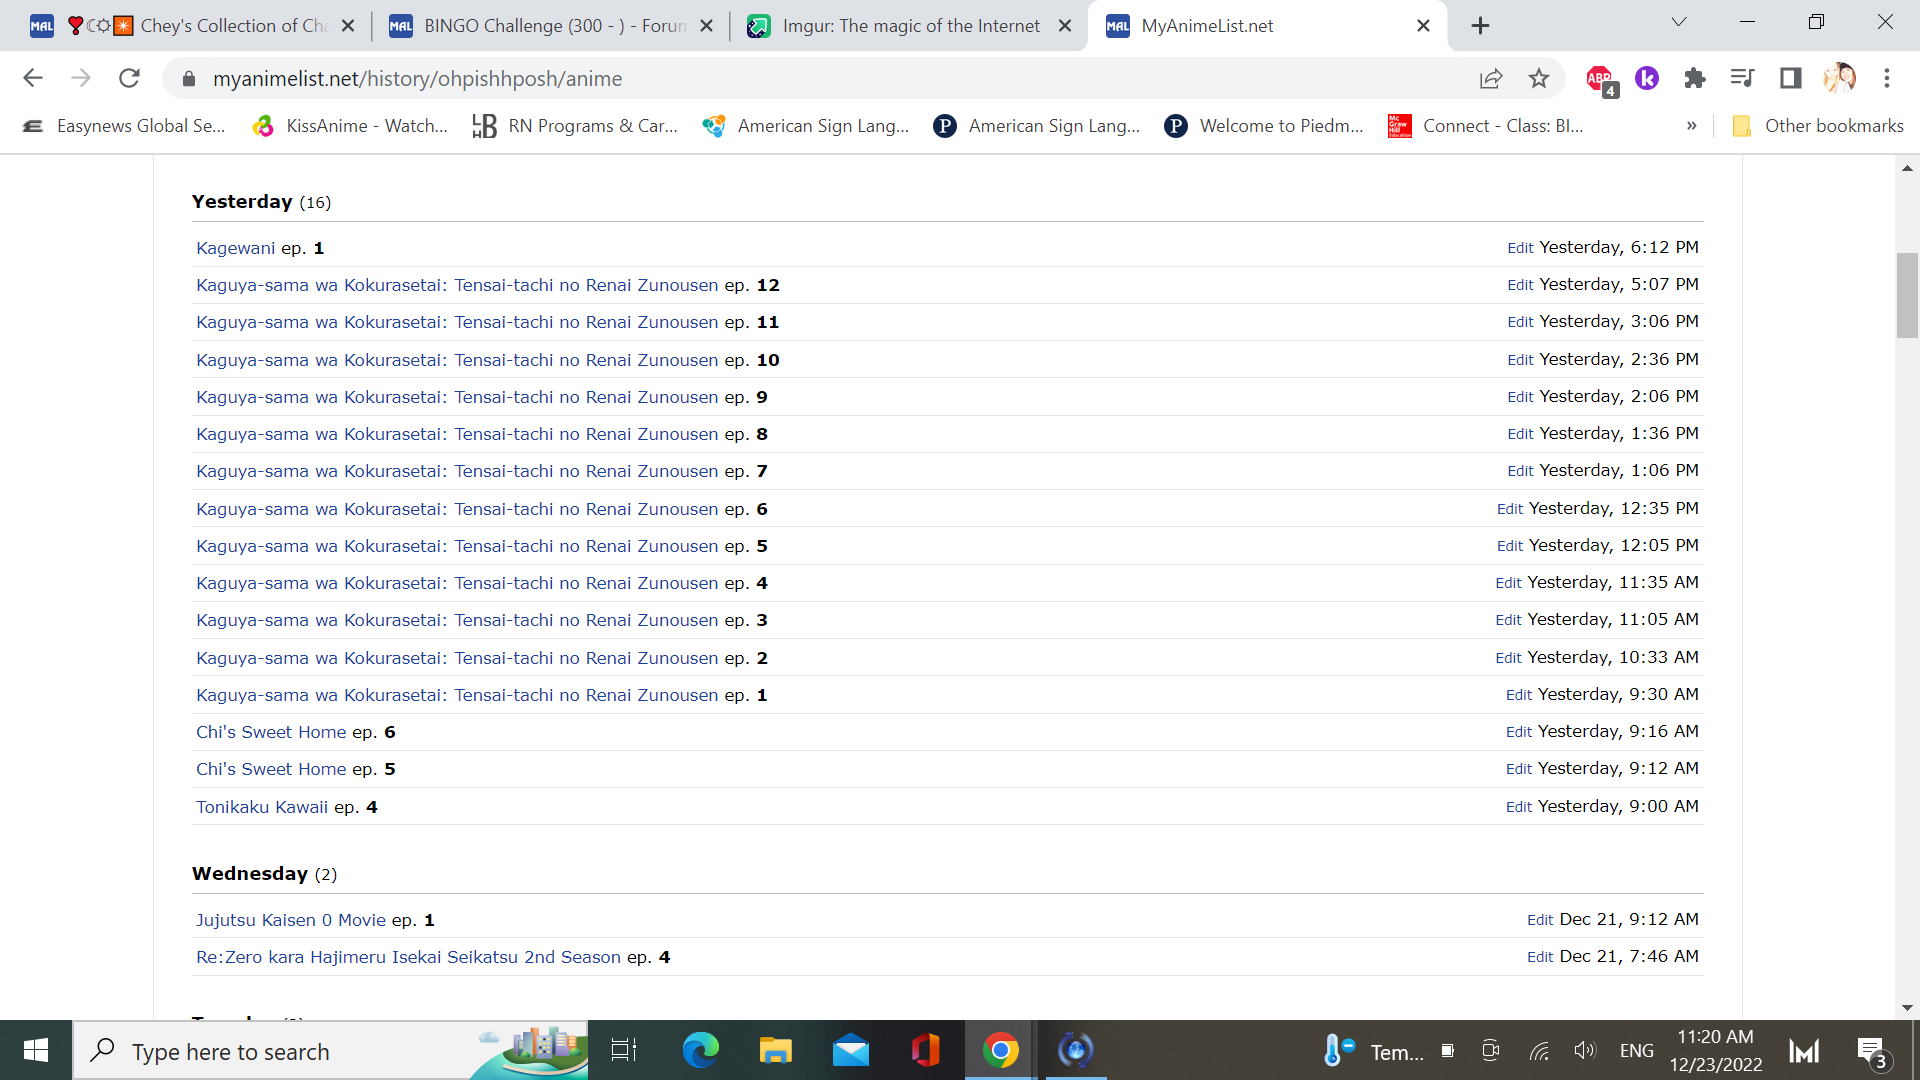Image resolution: width=1920 pixels, height=1080 pixels.
Task: Open Task View on taskbar
Action: (x=623, y=1050)
